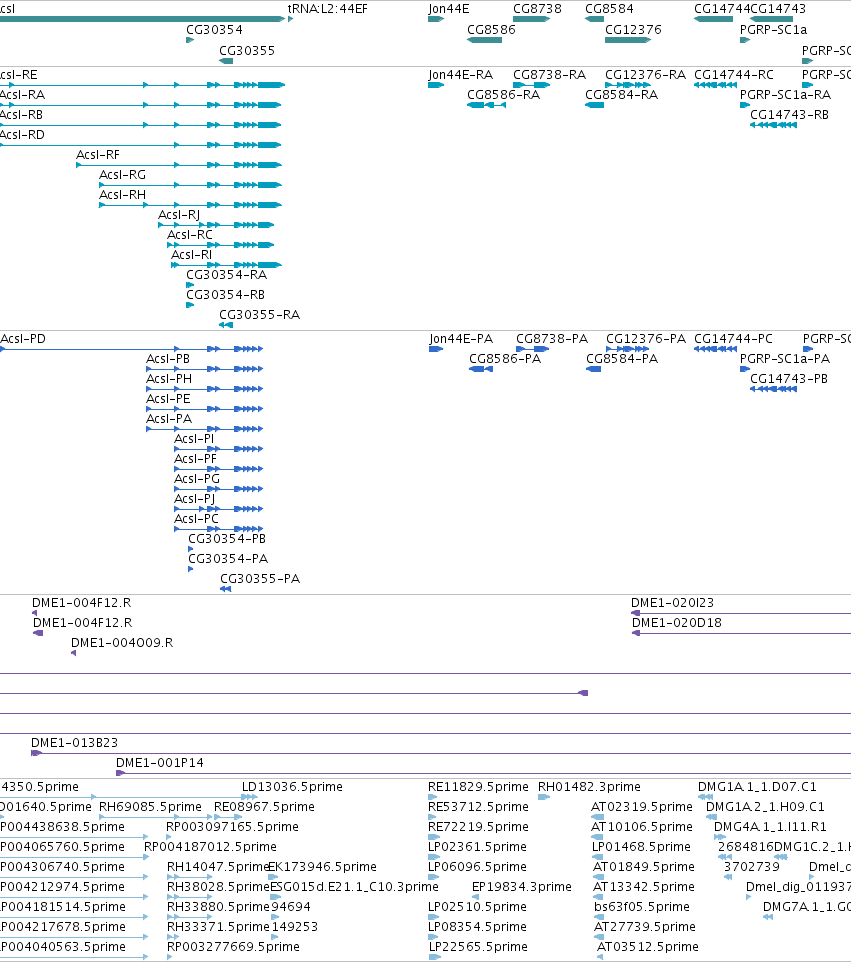Select the CG12376-PA protein label
The image size is (851, 962).
click(645, 339)
